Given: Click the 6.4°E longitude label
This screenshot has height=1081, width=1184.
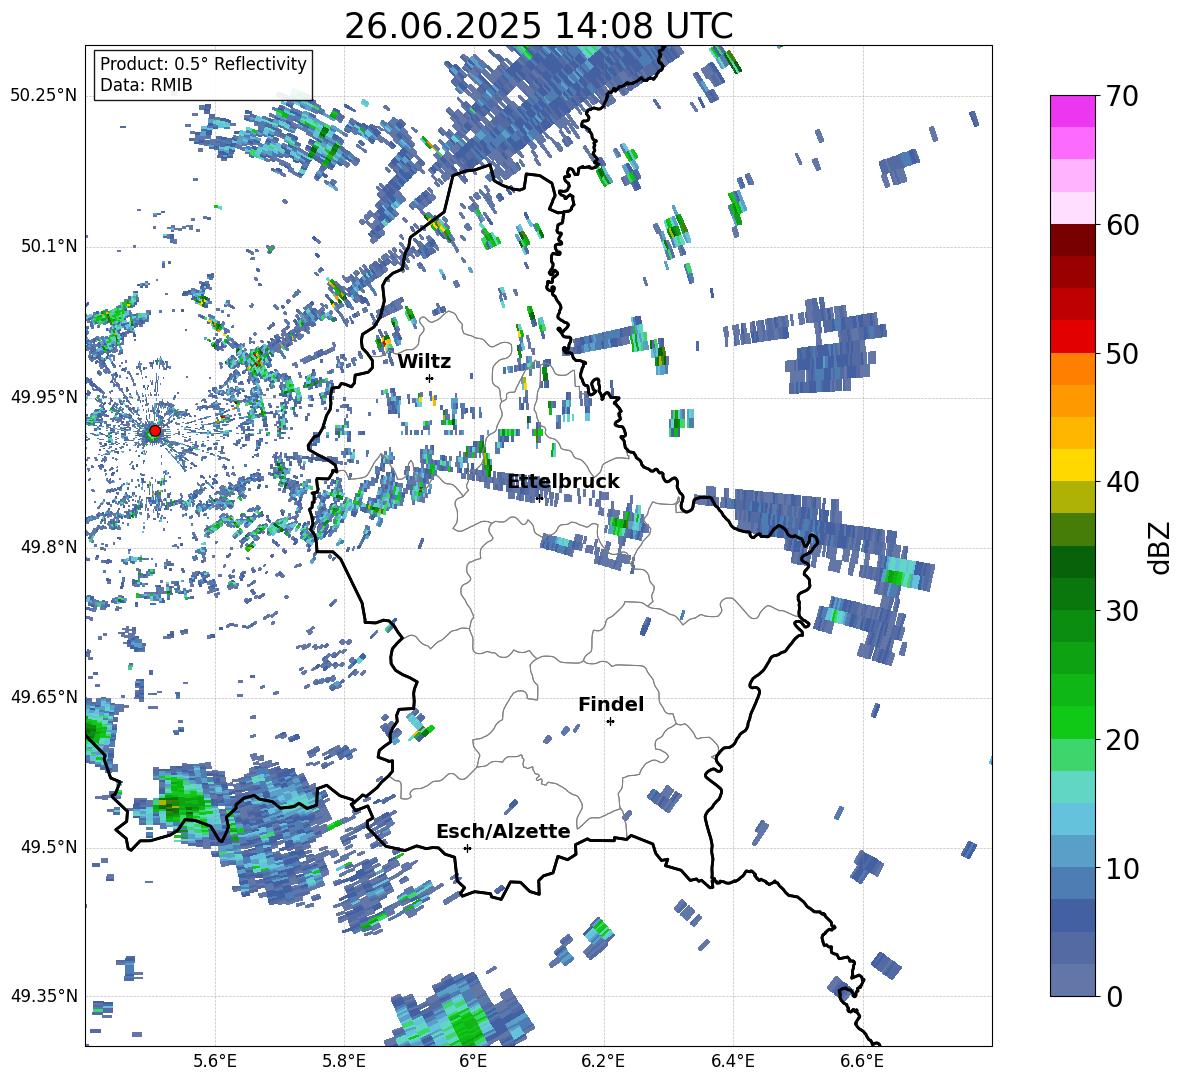Looking at the screenshot, I should coord(732,1061).
